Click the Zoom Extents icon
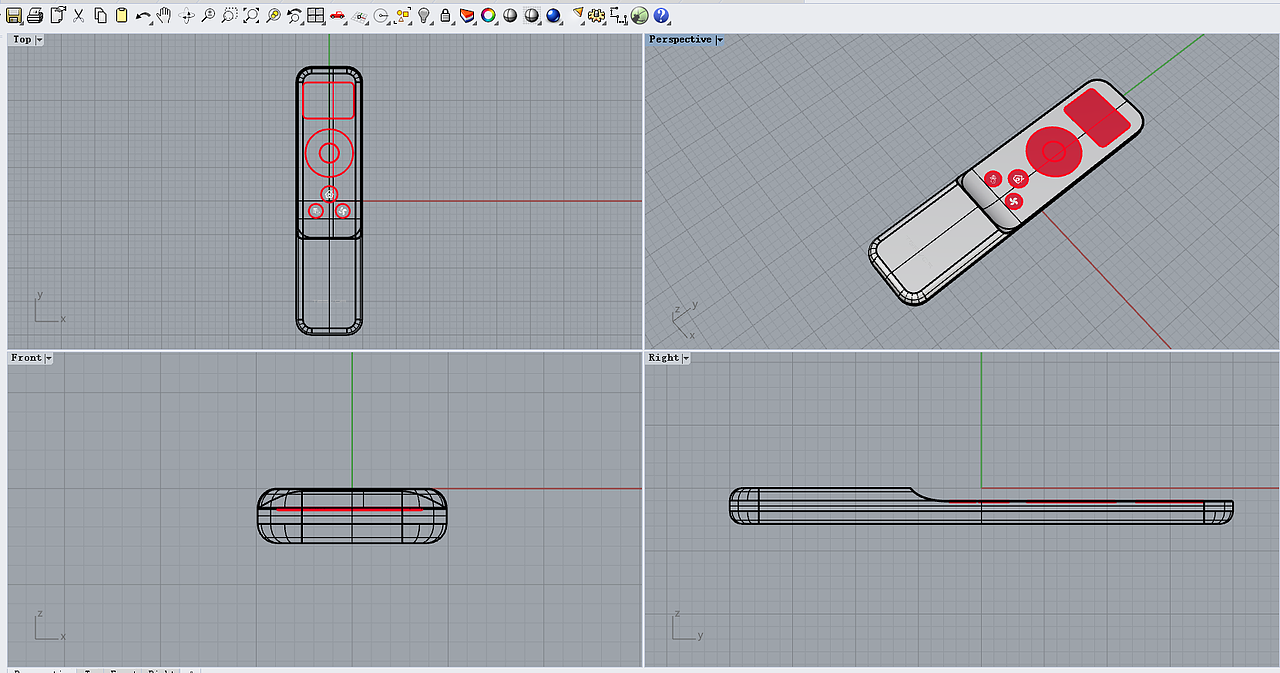The image size is (1280, 673). pos(251,15)
